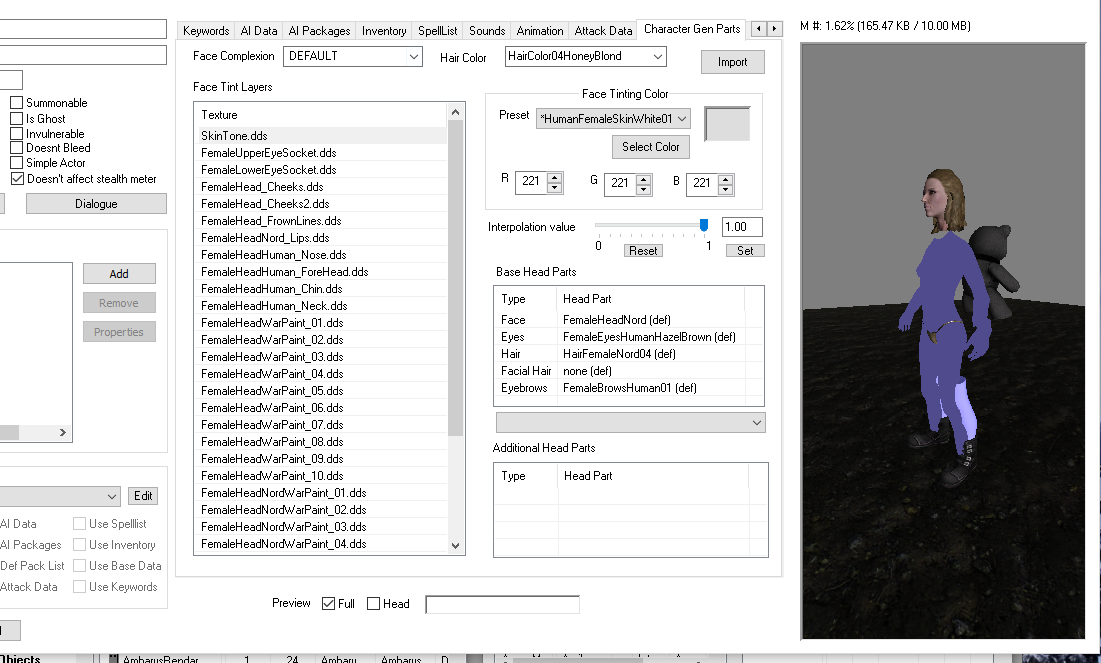Image resolution: width=1101 pixels, height=663 pixels.
Task: Uncheck the Full preview checkbox
Action: point(328,603)
